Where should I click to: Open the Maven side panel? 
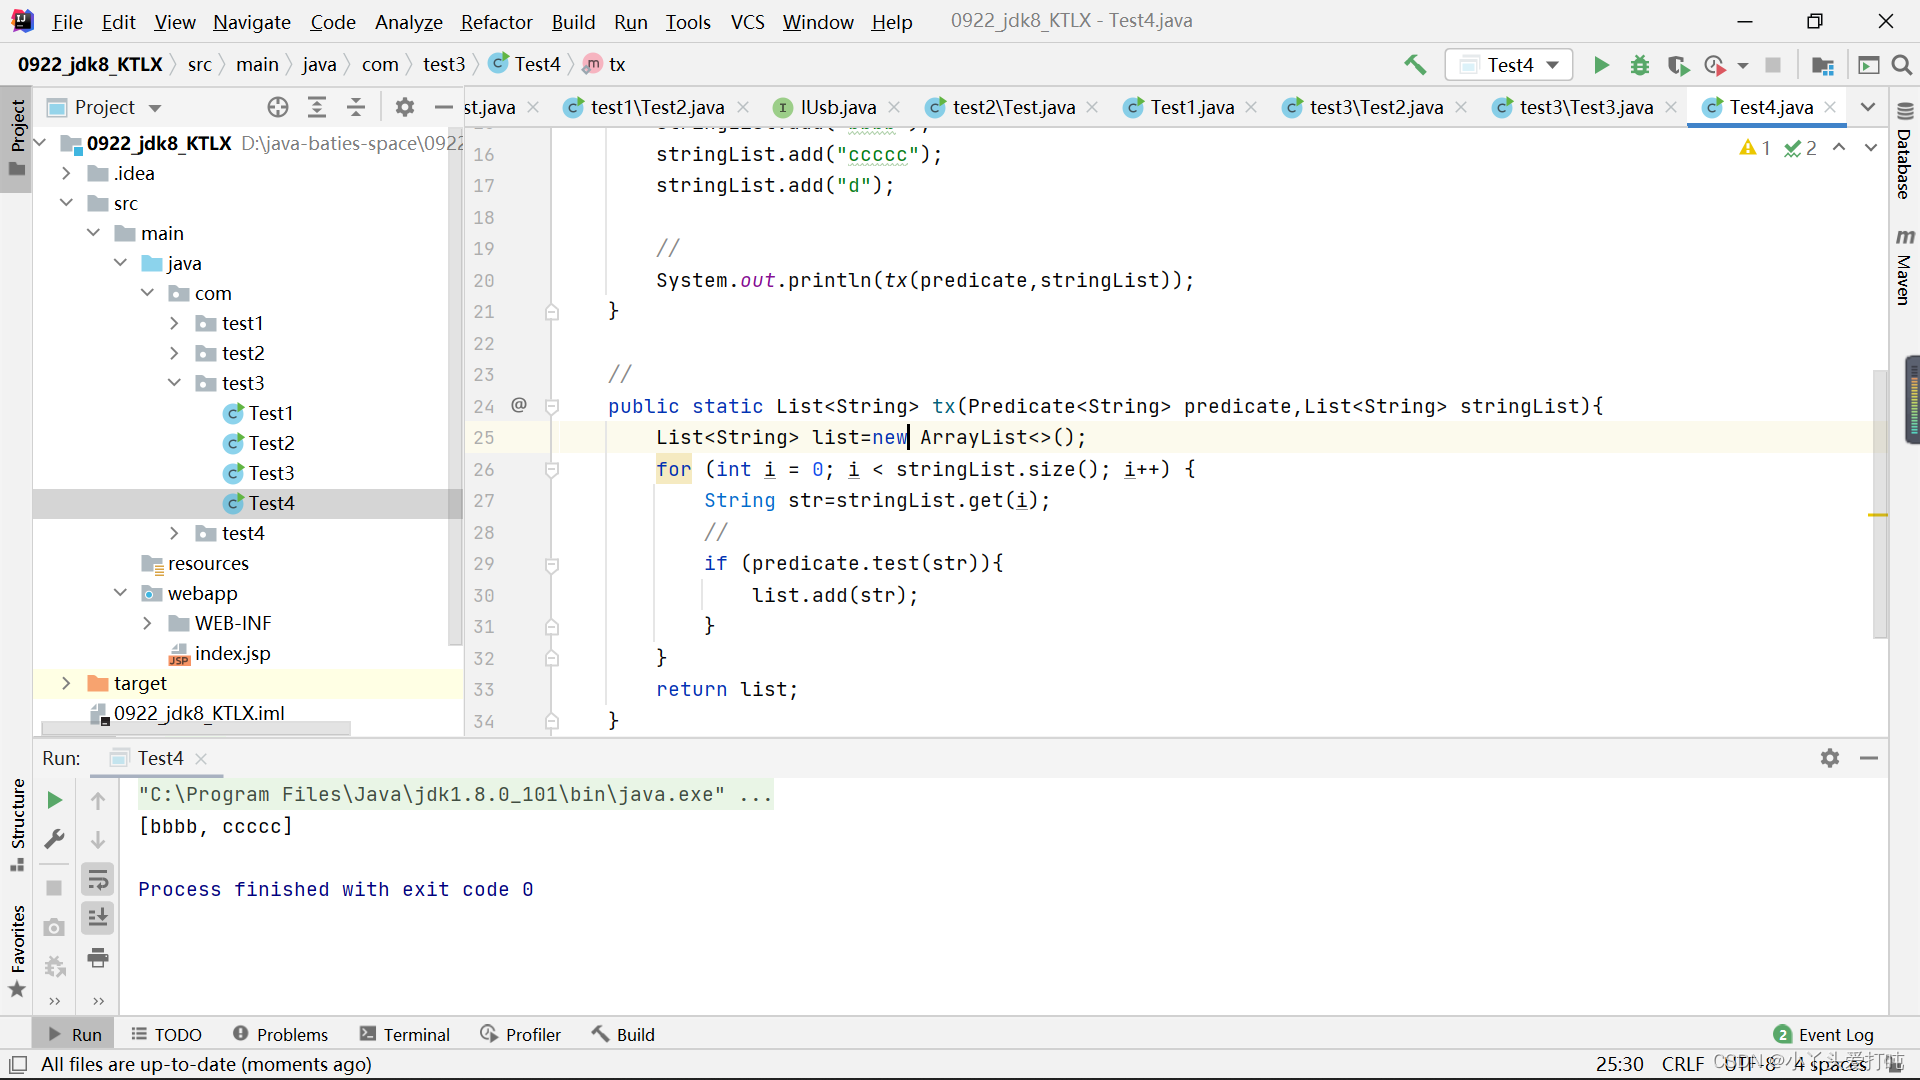(1905, 266)
